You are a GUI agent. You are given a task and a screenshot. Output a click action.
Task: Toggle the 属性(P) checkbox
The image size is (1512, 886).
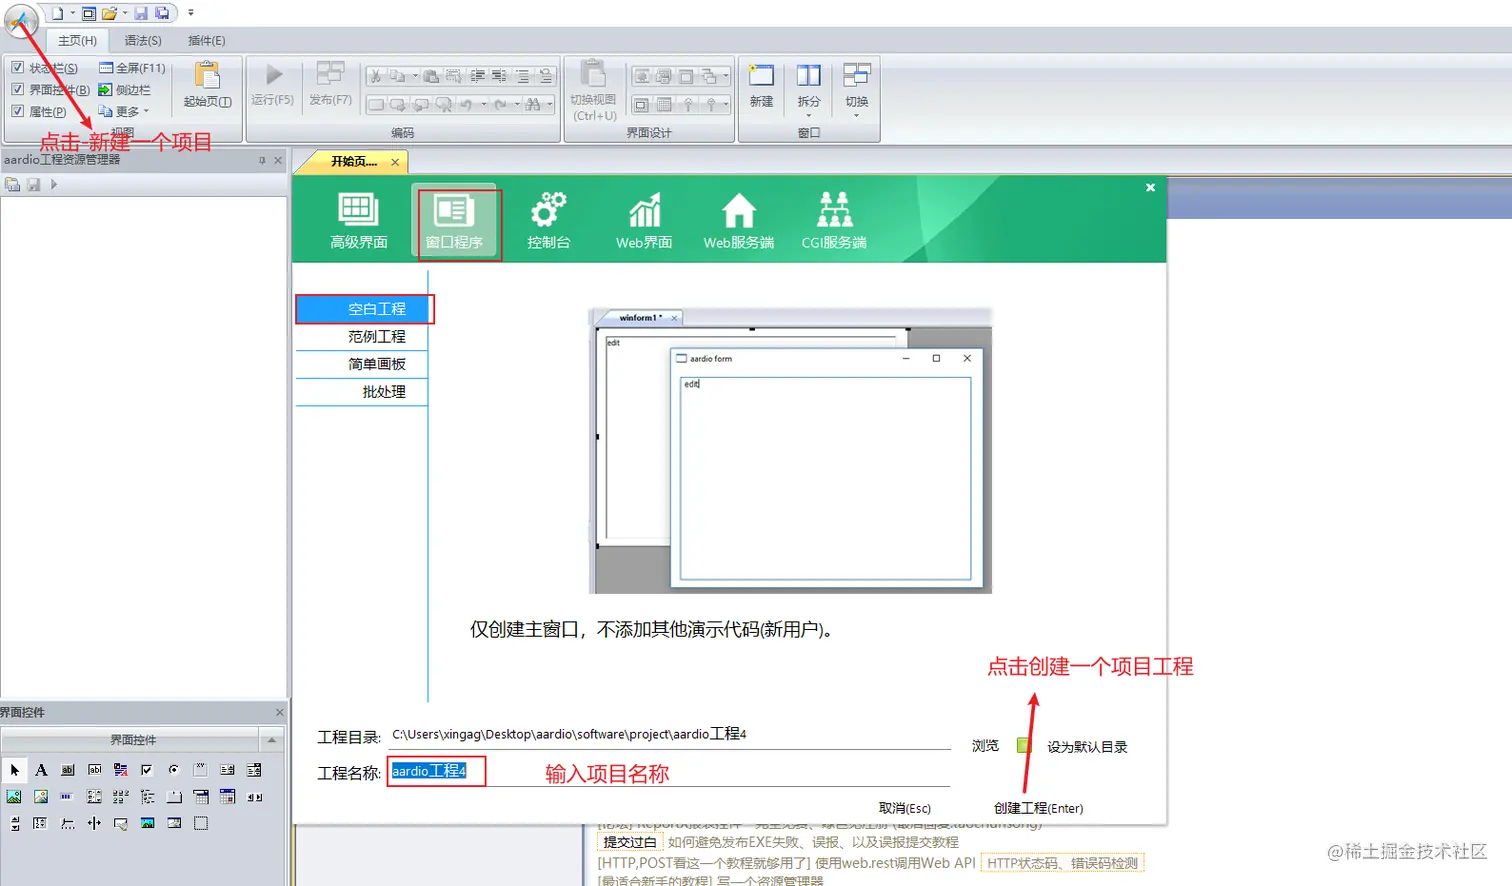[x=17, y=111]
